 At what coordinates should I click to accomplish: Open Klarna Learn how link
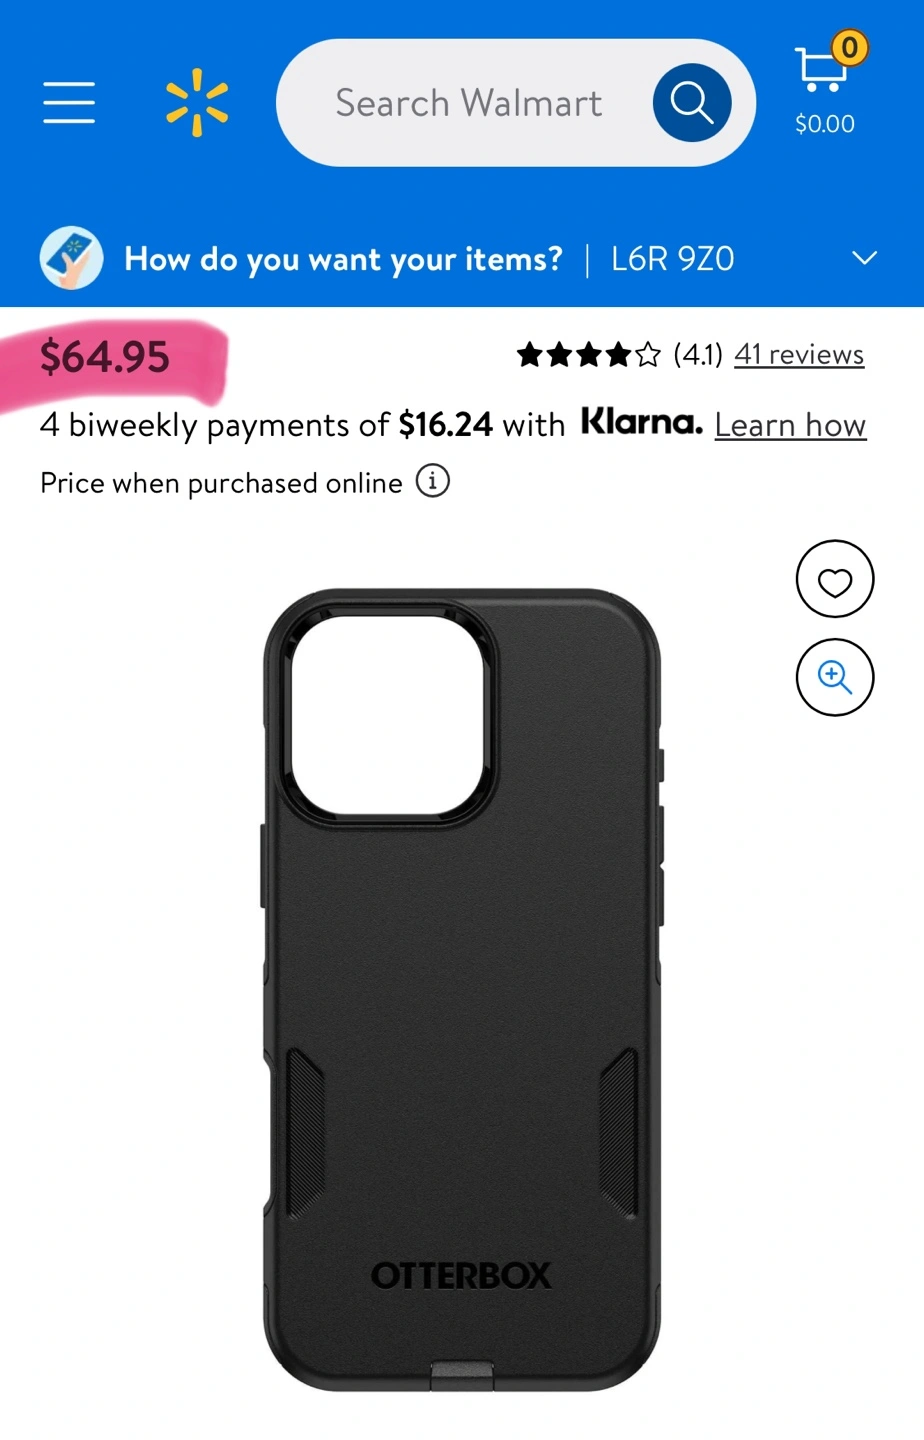point(790,425)
